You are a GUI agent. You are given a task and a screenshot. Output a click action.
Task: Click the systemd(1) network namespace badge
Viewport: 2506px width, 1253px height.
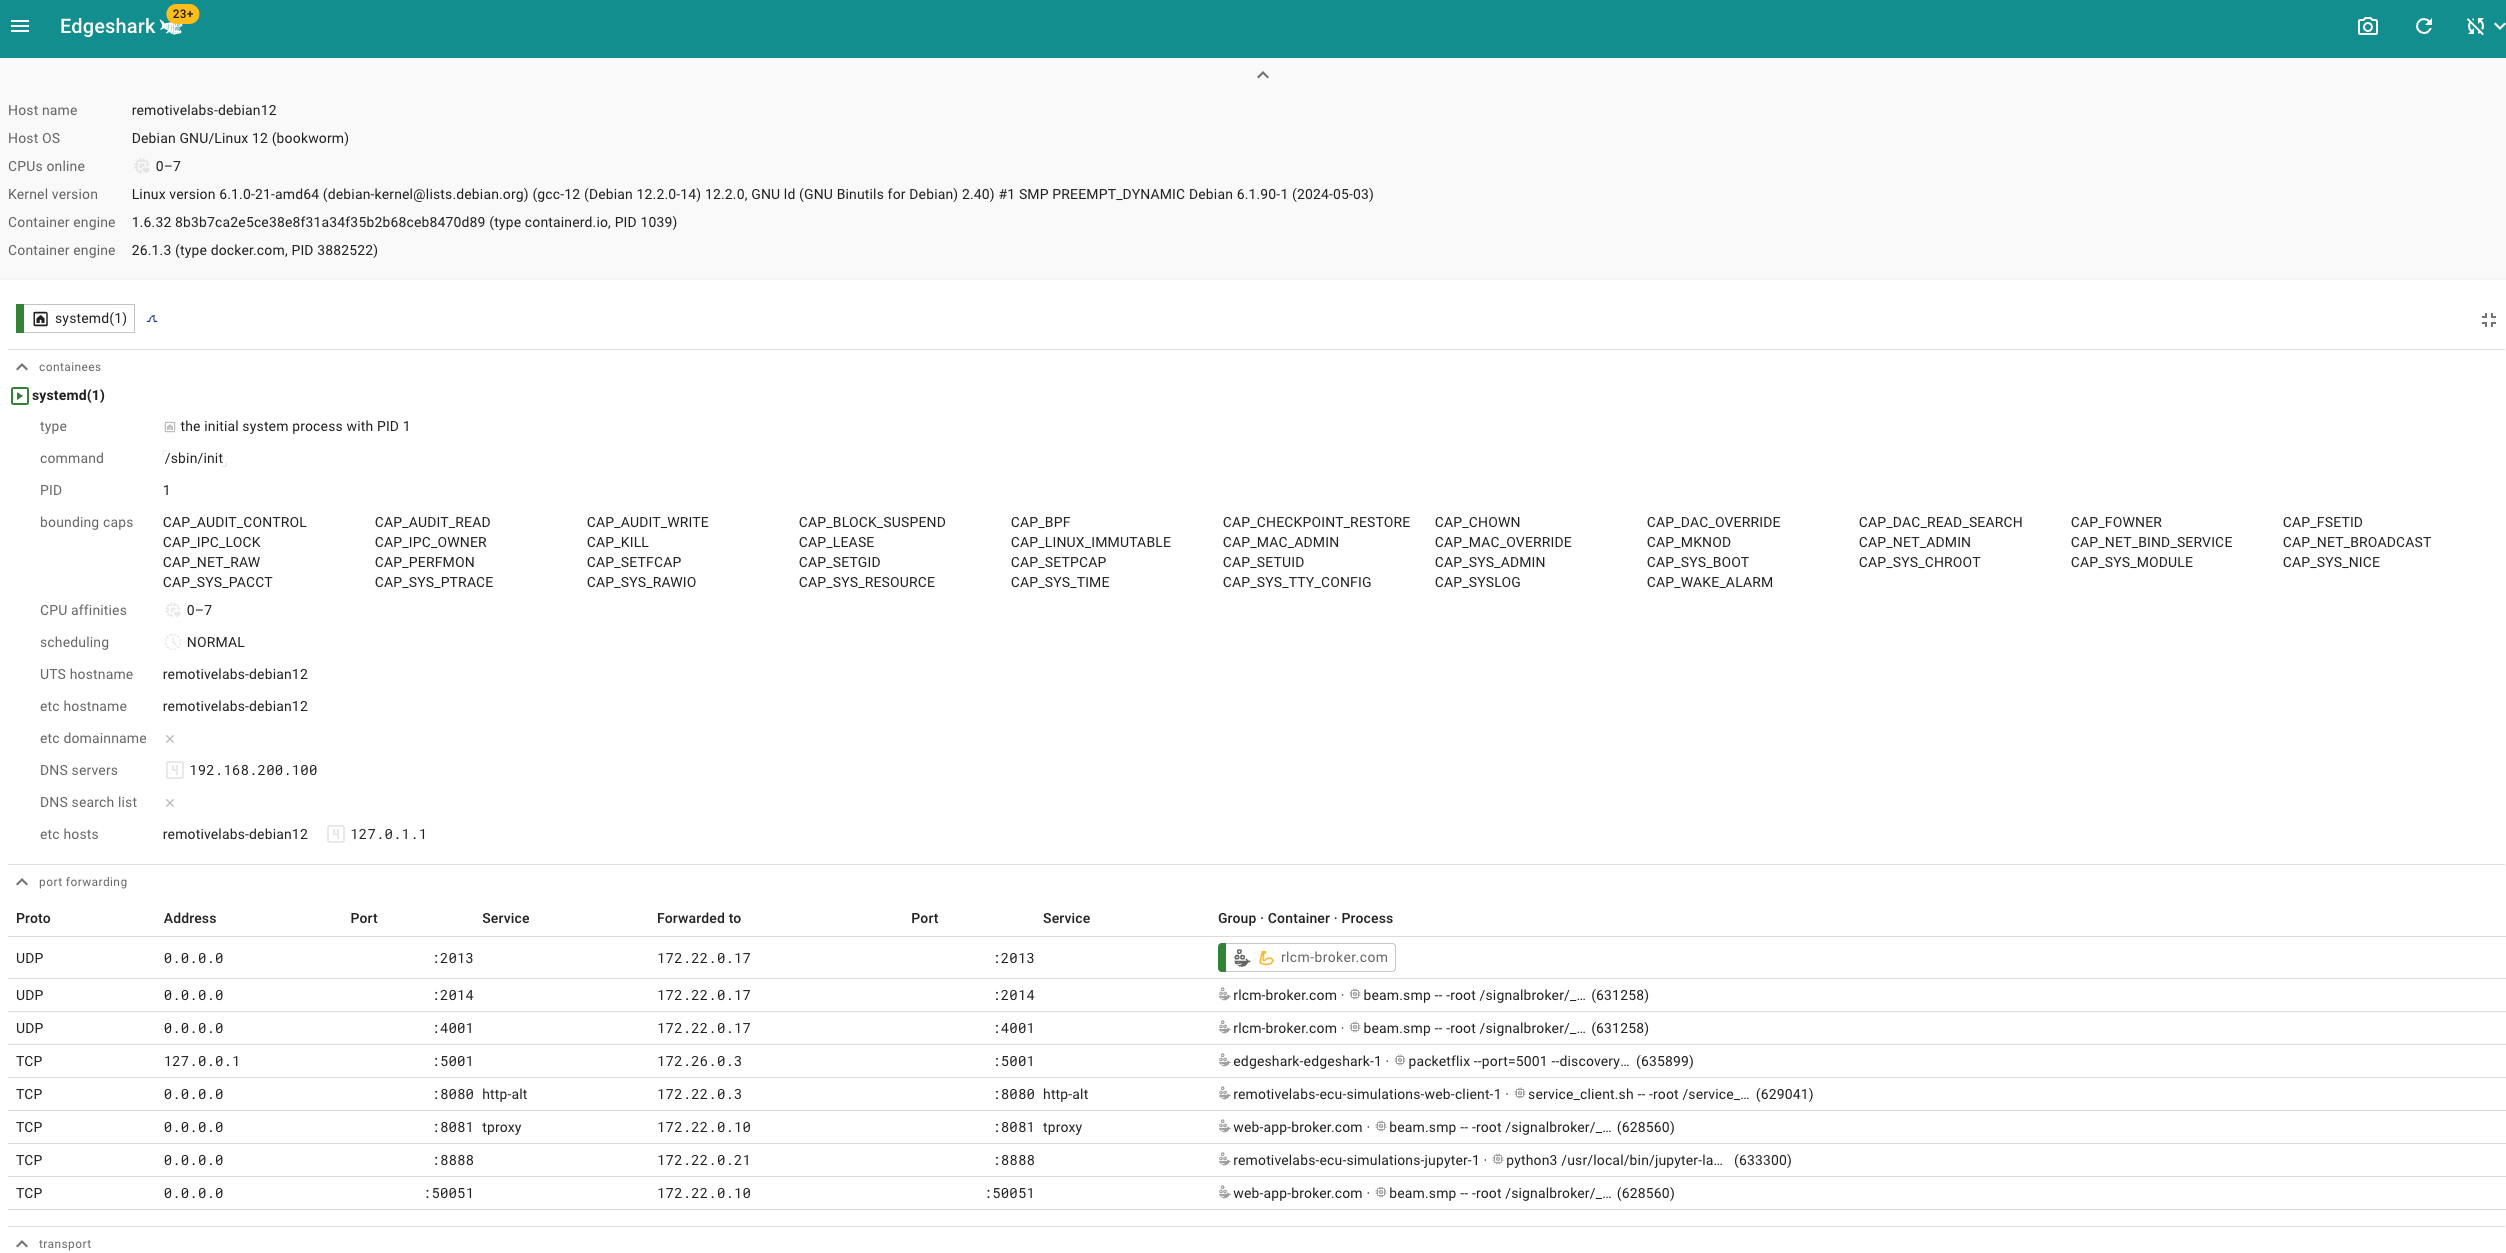tap(80, 319)
